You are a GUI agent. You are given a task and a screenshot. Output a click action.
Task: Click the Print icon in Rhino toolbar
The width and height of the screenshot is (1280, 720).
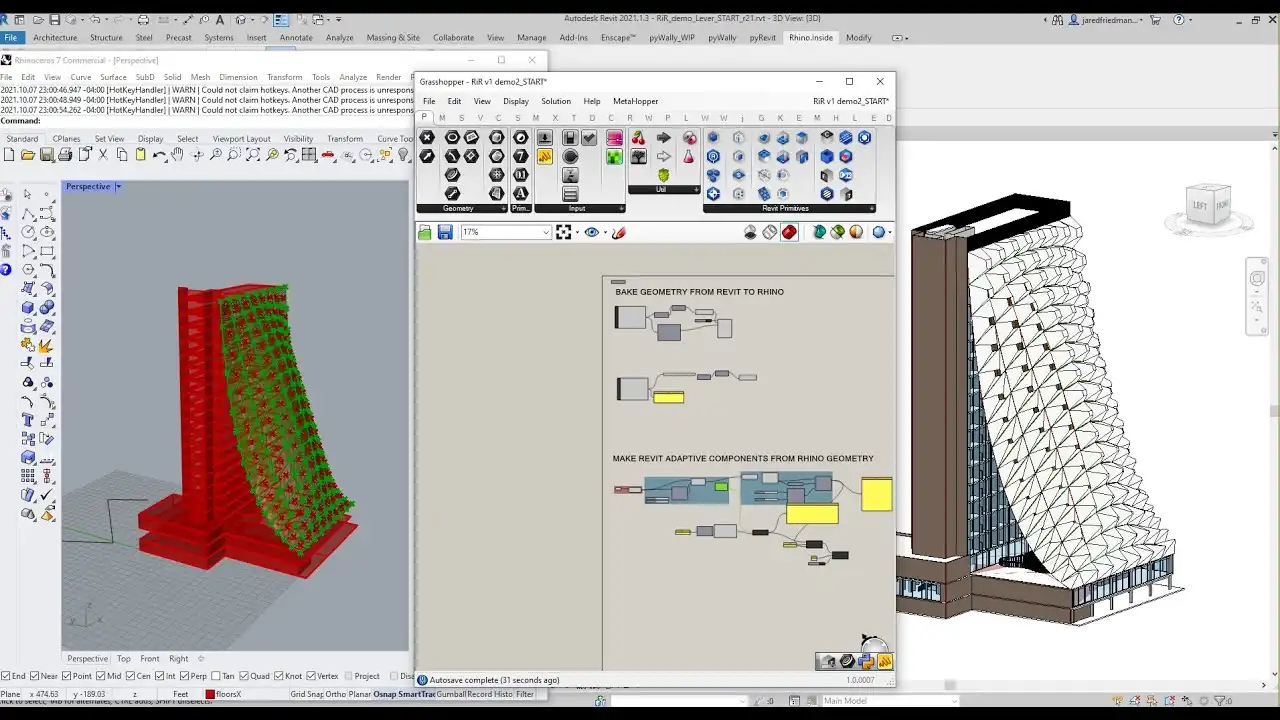point(65,155)
